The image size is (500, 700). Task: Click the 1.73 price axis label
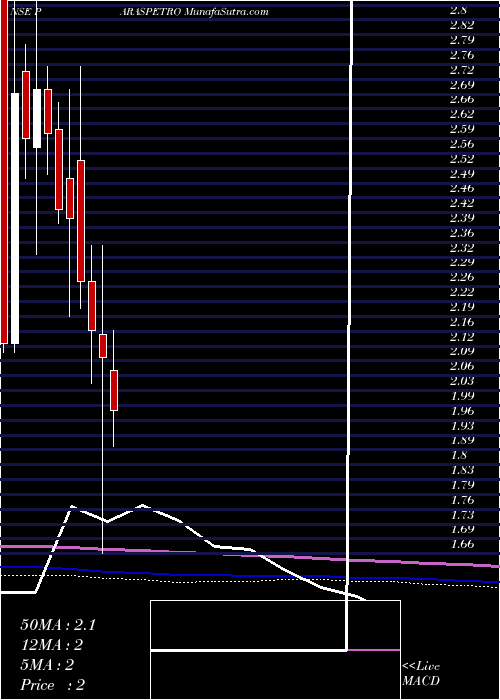click(462, 514)
